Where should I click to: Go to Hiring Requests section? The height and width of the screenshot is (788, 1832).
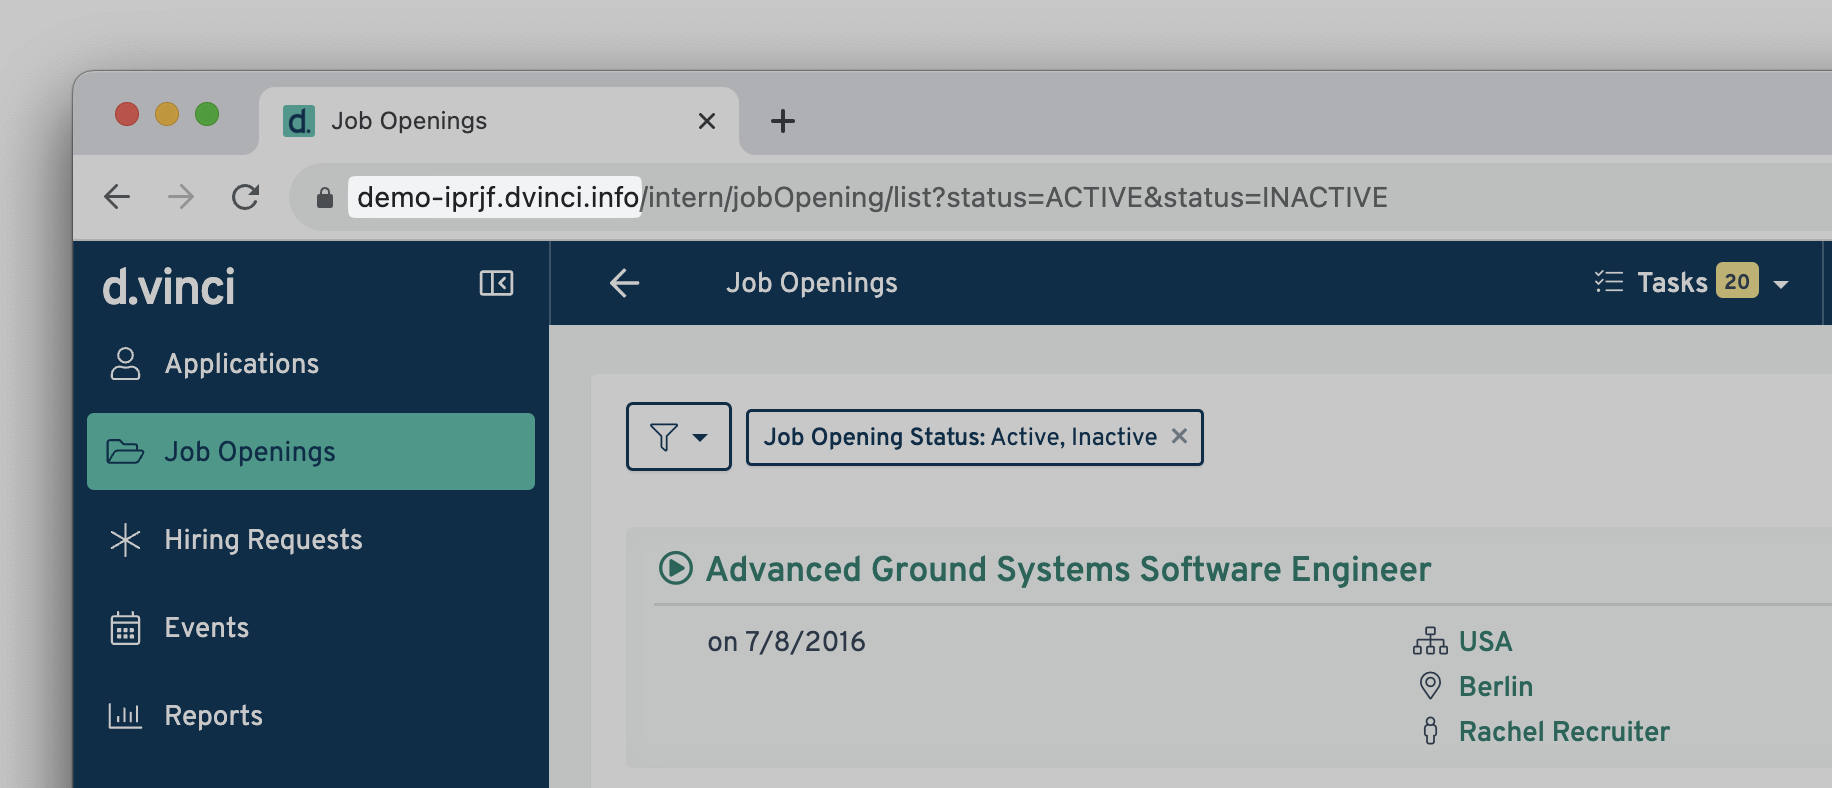(x=262, y=540)
